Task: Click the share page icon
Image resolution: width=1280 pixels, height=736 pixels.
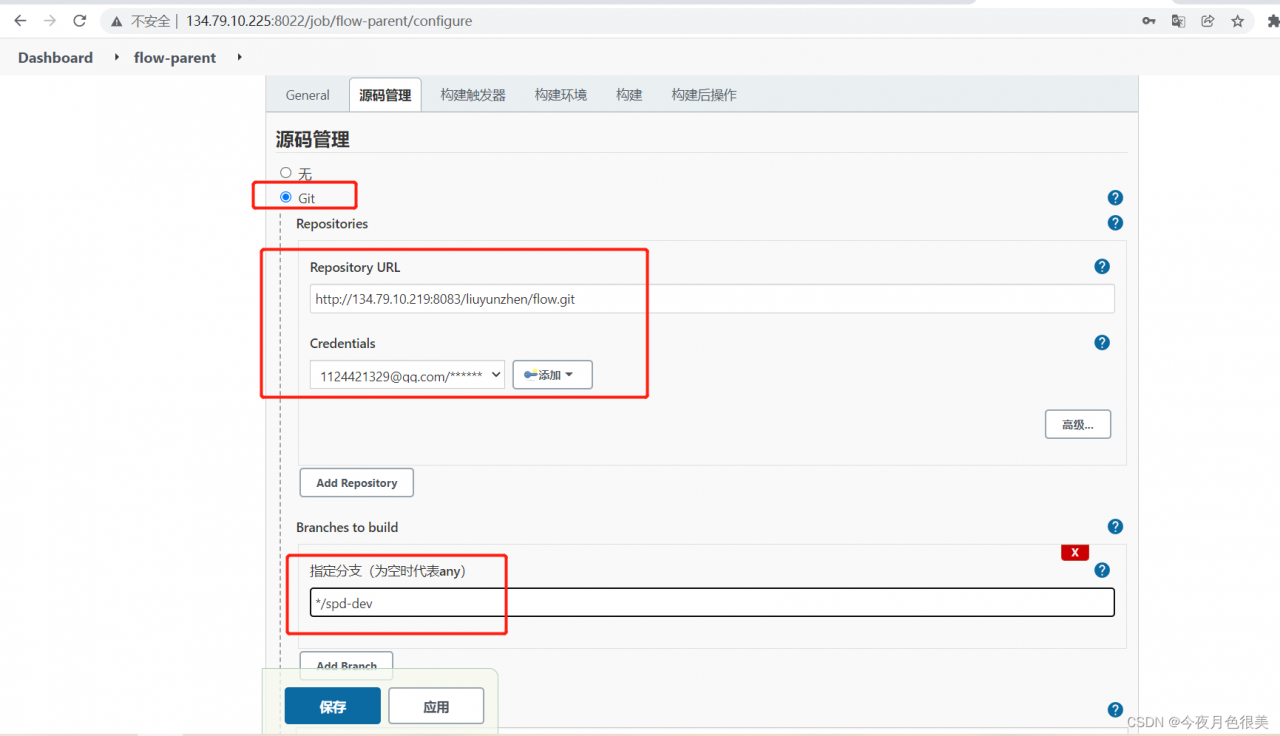Action: (1208, 20)
